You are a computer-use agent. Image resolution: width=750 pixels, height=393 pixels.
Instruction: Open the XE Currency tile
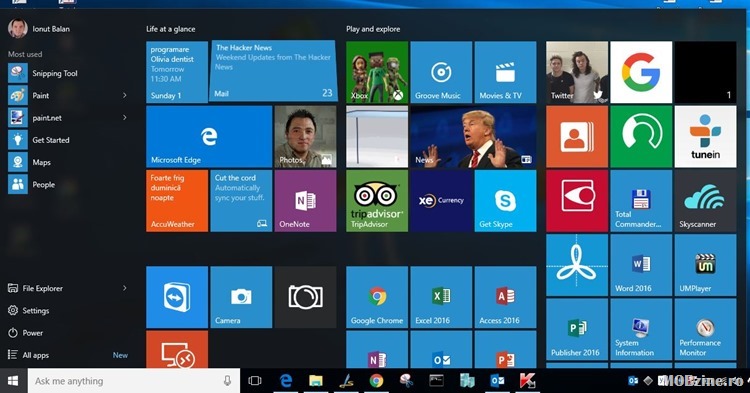tap(441, 201)
